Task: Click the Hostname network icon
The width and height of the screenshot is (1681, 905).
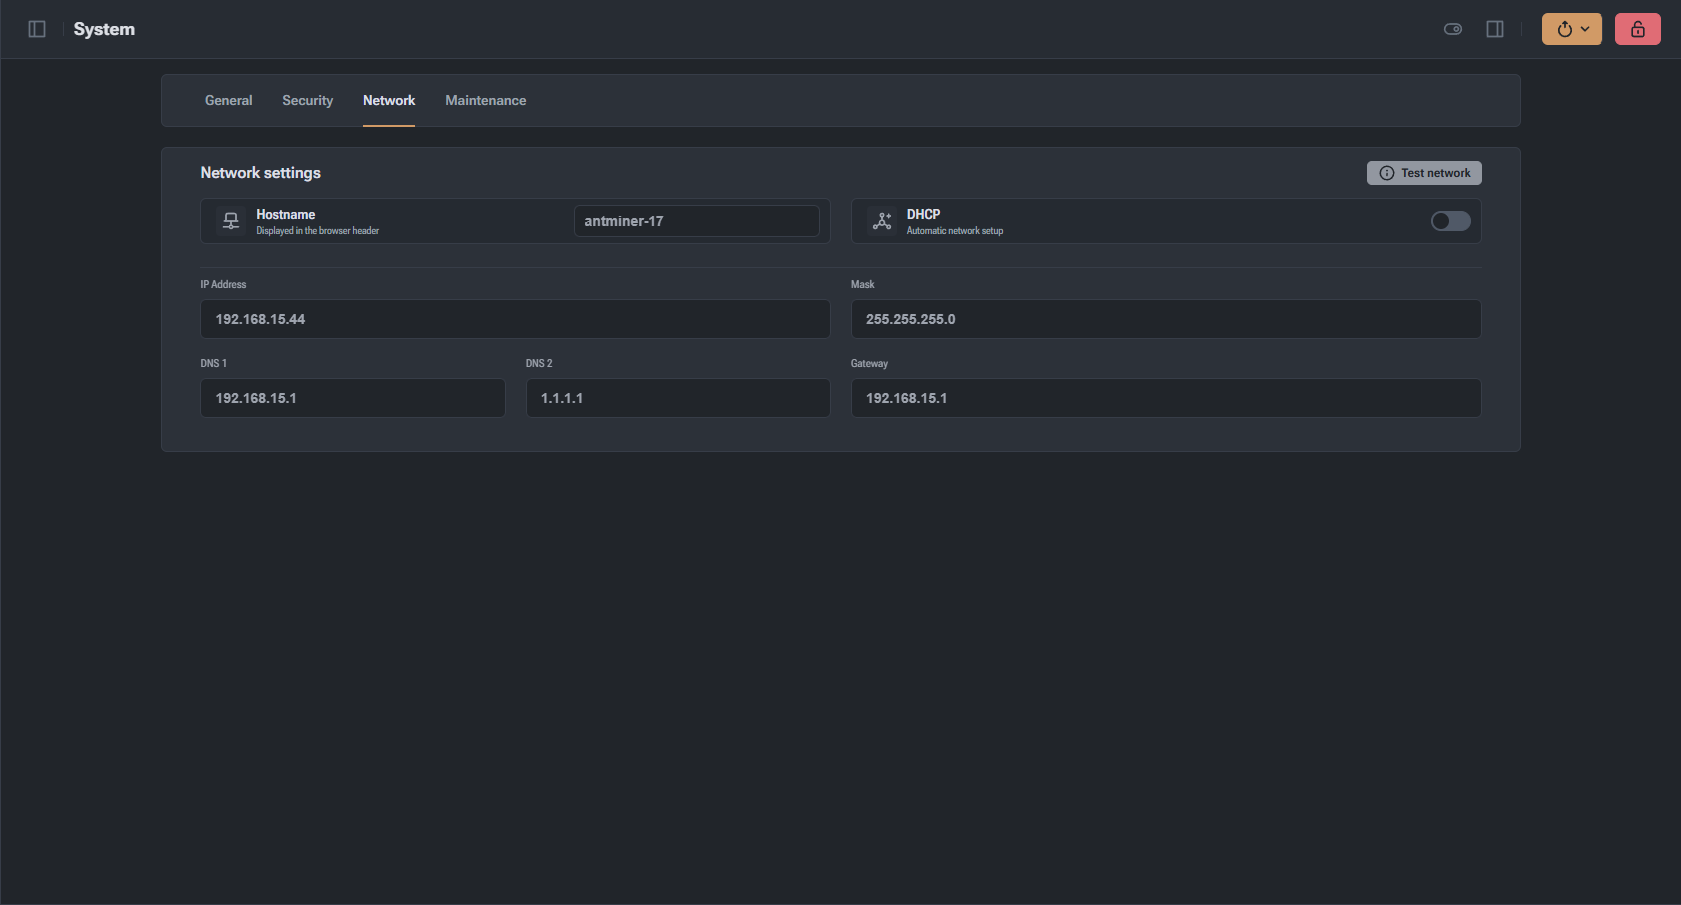Action: [x=231, y=221]
